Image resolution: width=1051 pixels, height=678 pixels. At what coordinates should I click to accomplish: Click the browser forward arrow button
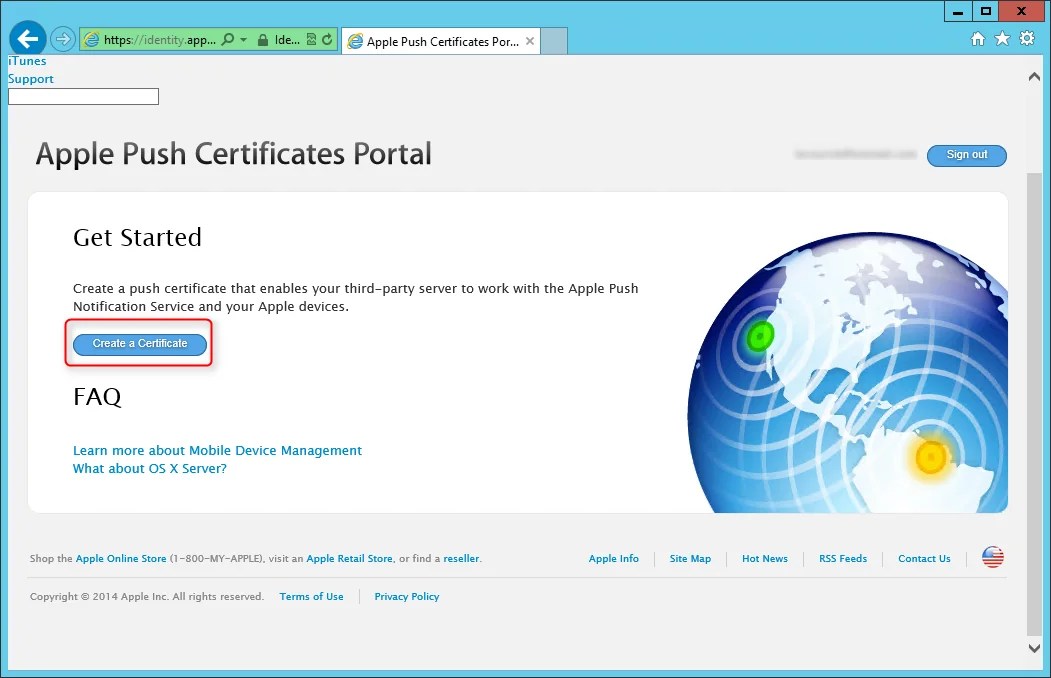[62, 40]
